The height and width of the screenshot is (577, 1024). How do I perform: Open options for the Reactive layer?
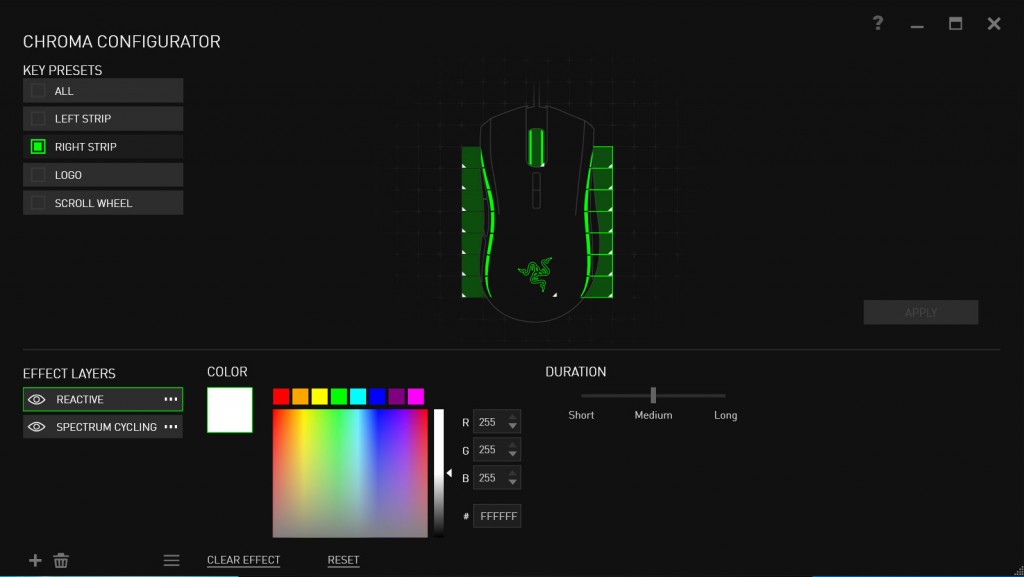(x=171, y=399)
